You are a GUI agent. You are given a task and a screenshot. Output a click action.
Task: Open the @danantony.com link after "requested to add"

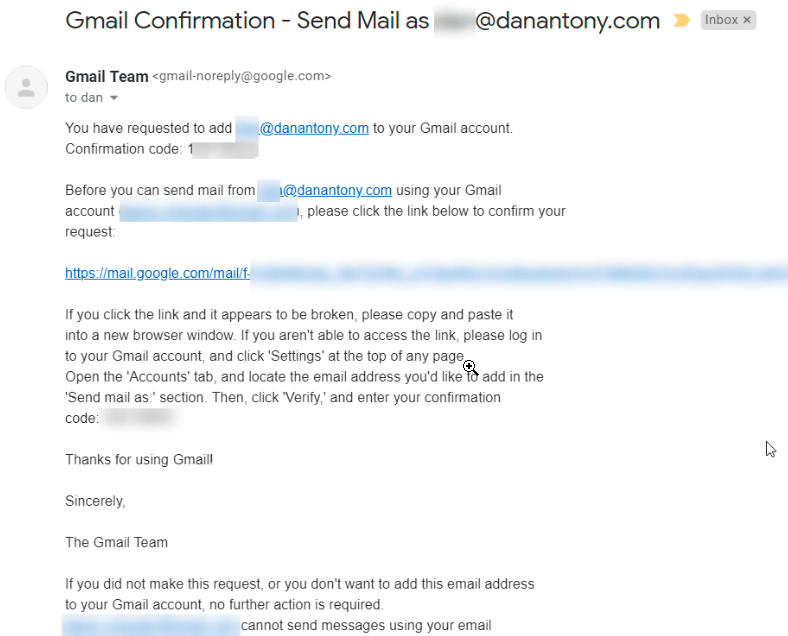click(302, 128)
